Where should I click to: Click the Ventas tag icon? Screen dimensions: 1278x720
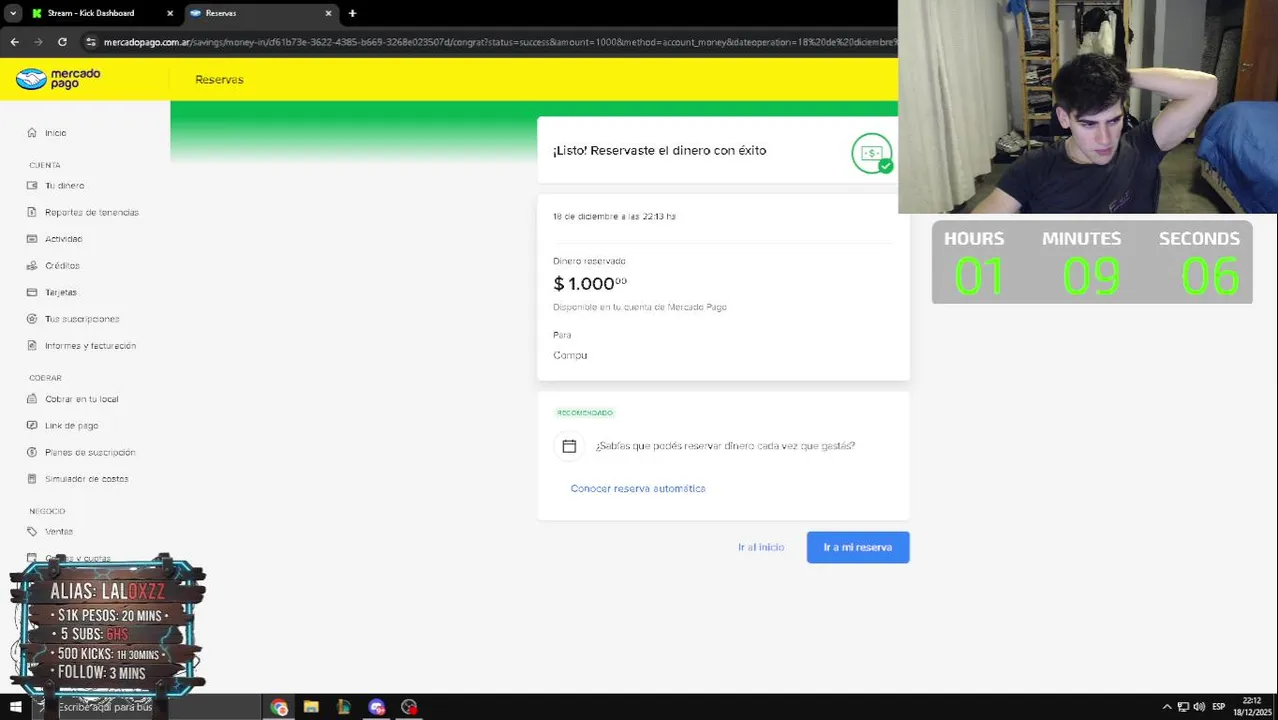[x=32, y=532]
